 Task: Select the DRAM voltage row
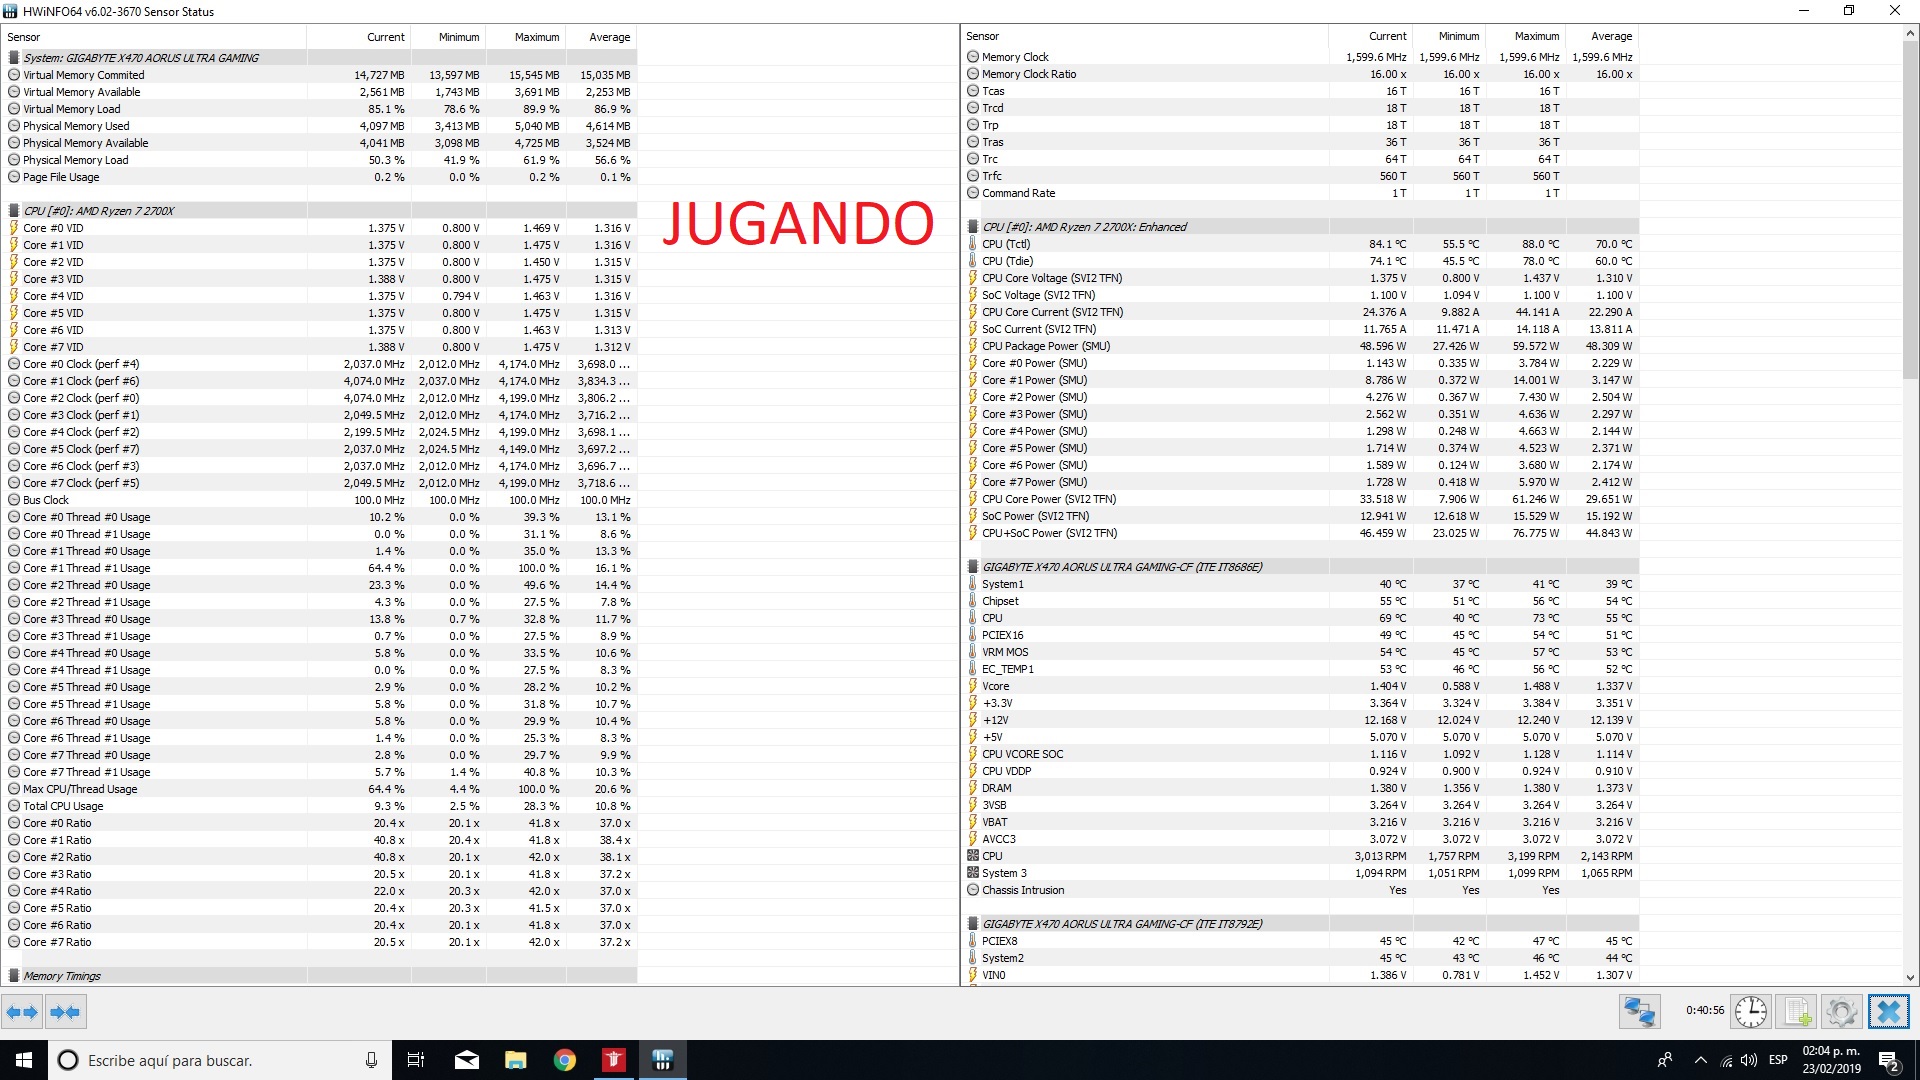coord(1301,788)
